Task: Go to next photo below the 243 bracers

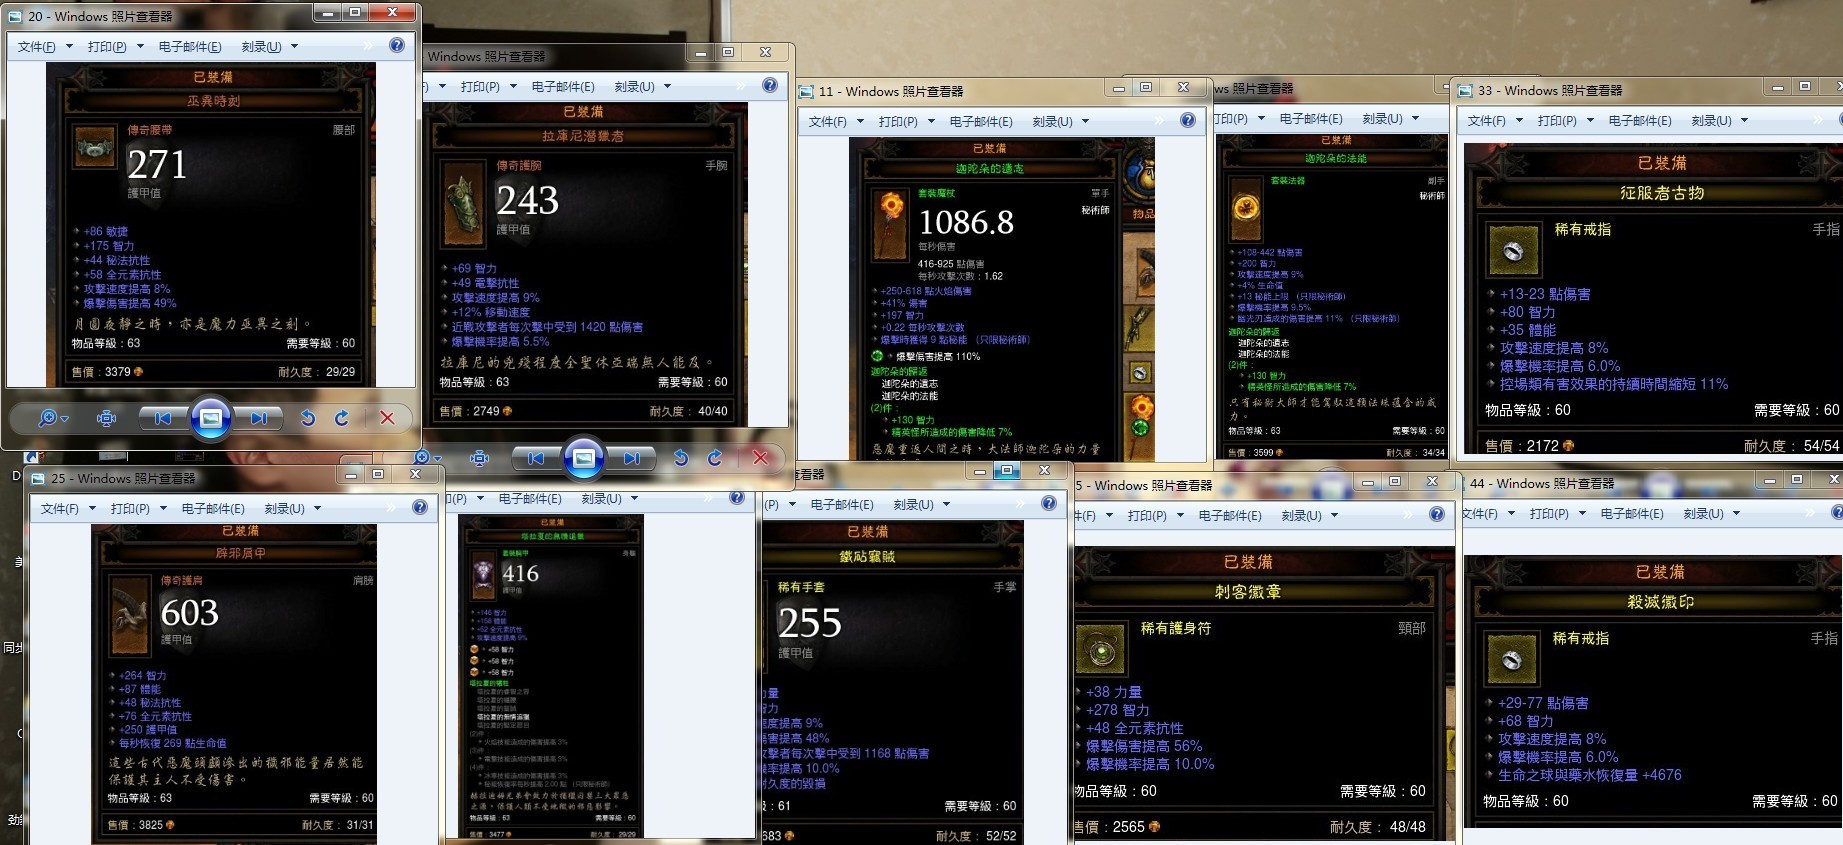Action: 632,458
